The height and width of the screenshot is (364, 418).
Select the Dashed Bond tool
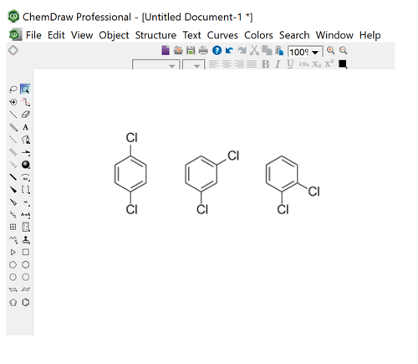coord(13,140)
